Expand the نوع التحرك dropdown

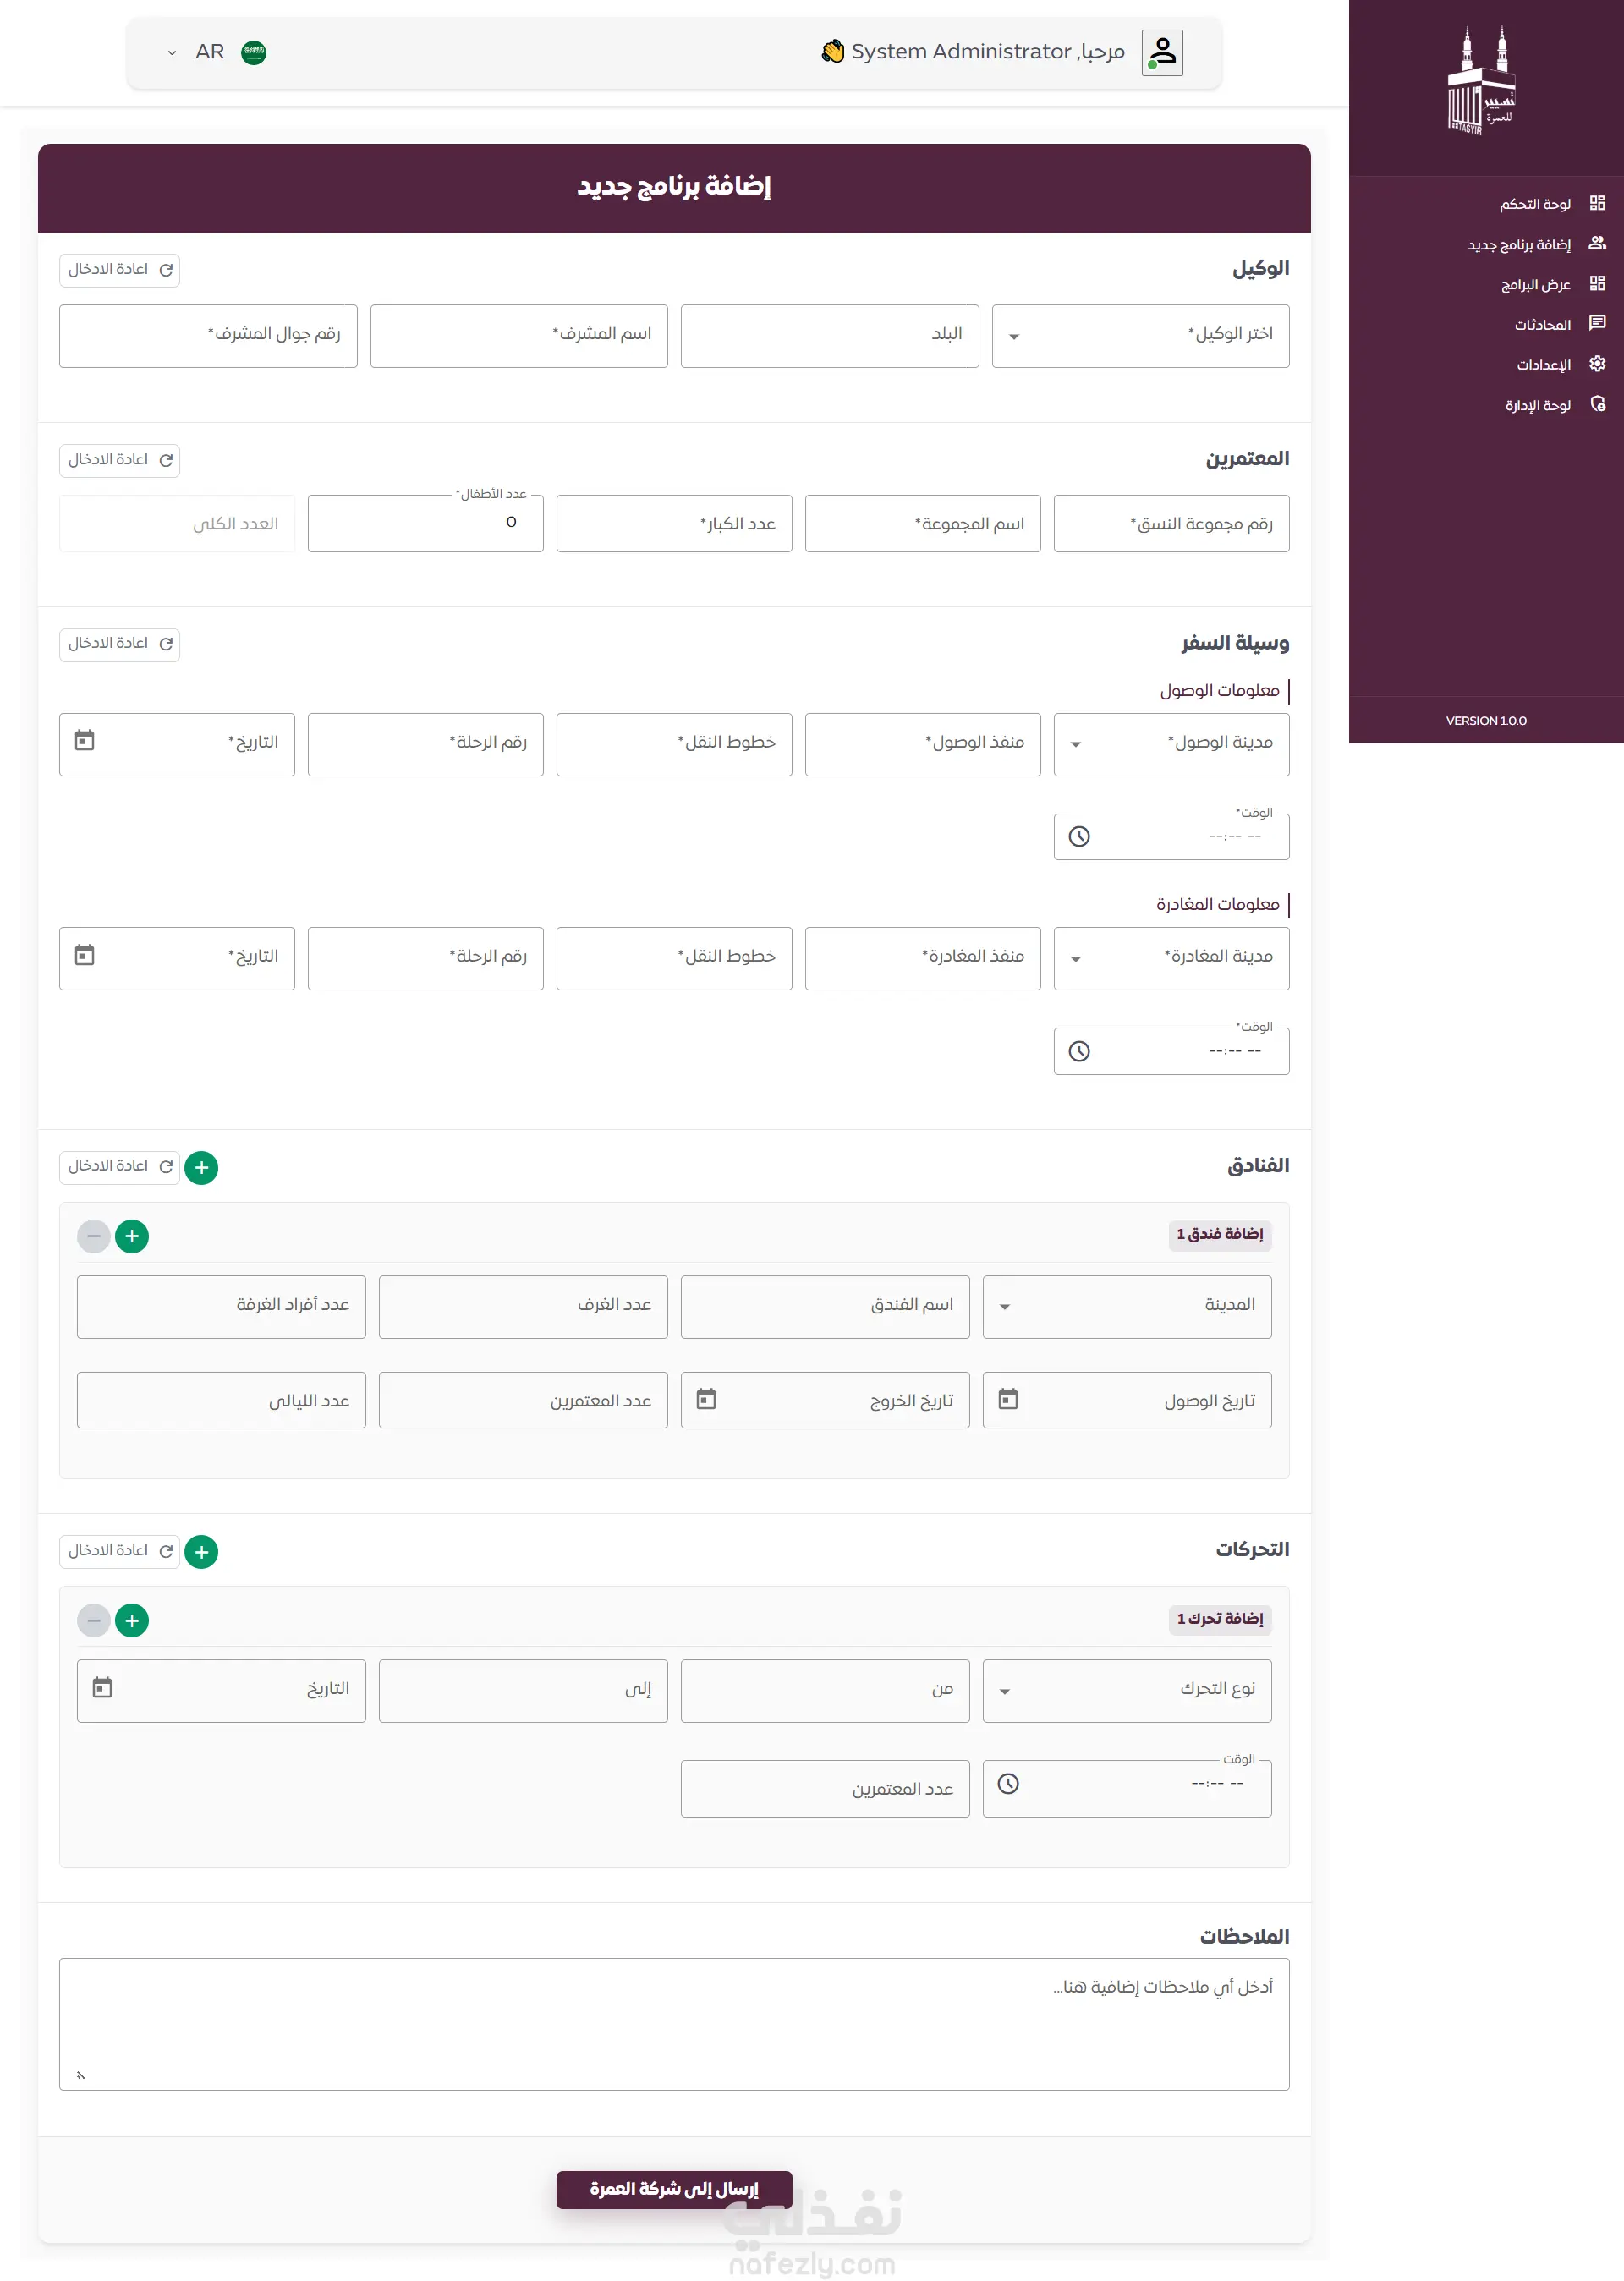point(1004,1691)
